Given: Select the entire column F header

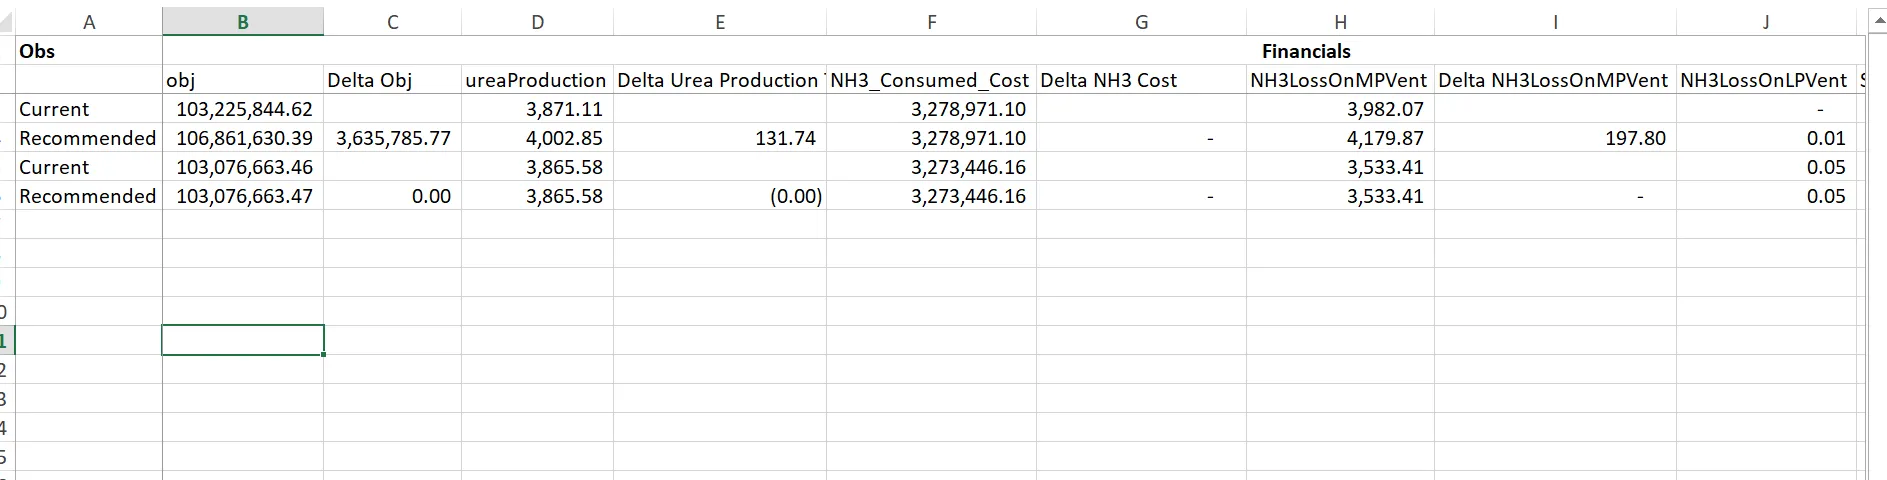Looking at the screenshot, I should click(931, 22).
